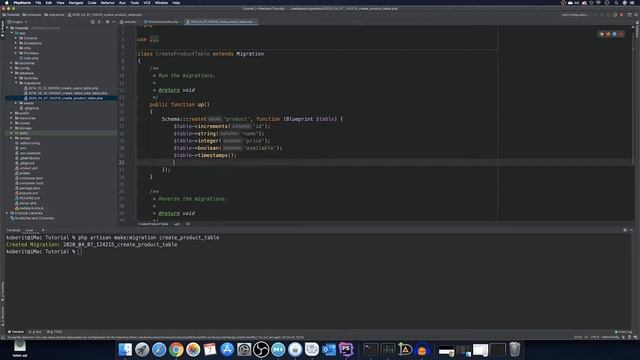Open Outlook from the Dock
640x360 pixels.
(x=329, y=349)
